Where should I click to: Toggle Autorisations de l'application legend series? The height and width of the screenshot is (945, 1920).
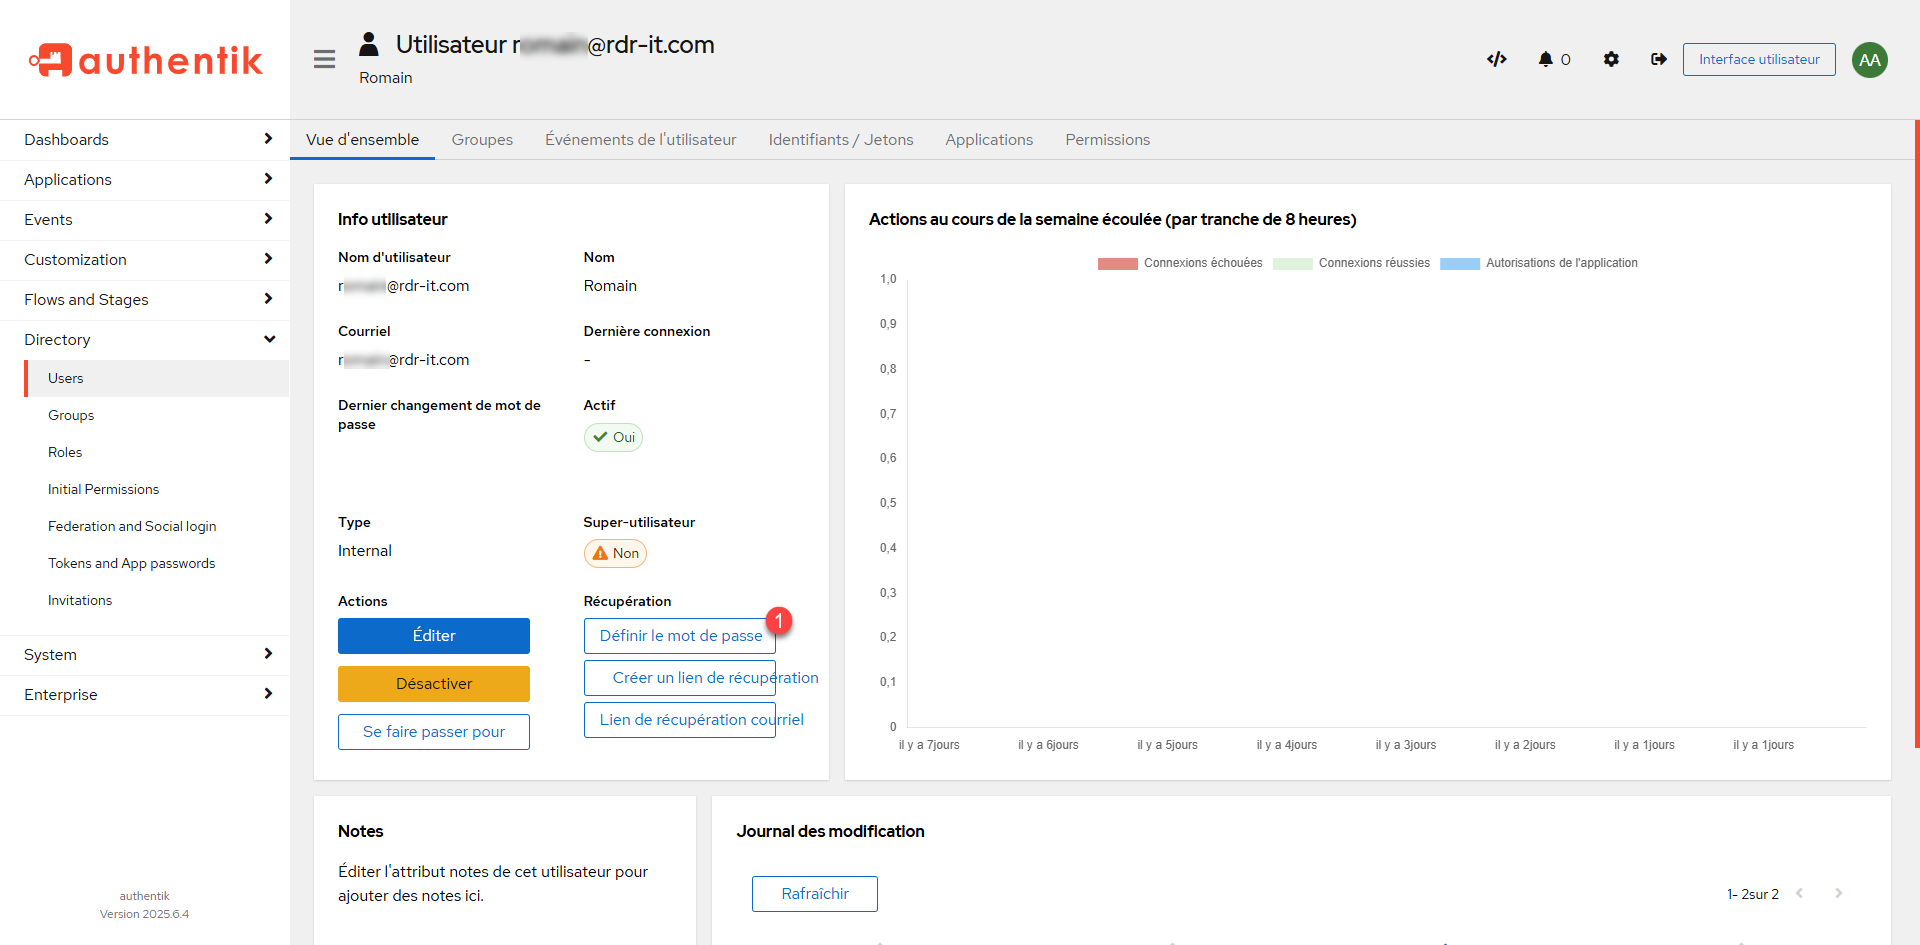pyautogui.click(x=1539, y=263)
